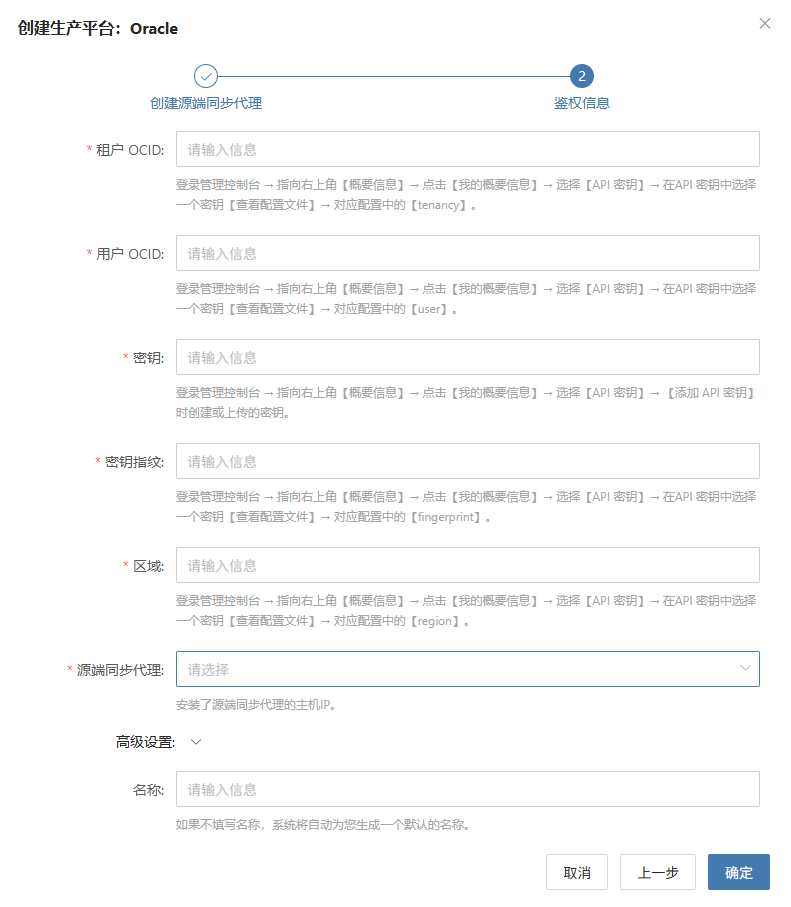Click the help text mentioning [region]
This screenshot has width=791, height=907.
[466, 611]
